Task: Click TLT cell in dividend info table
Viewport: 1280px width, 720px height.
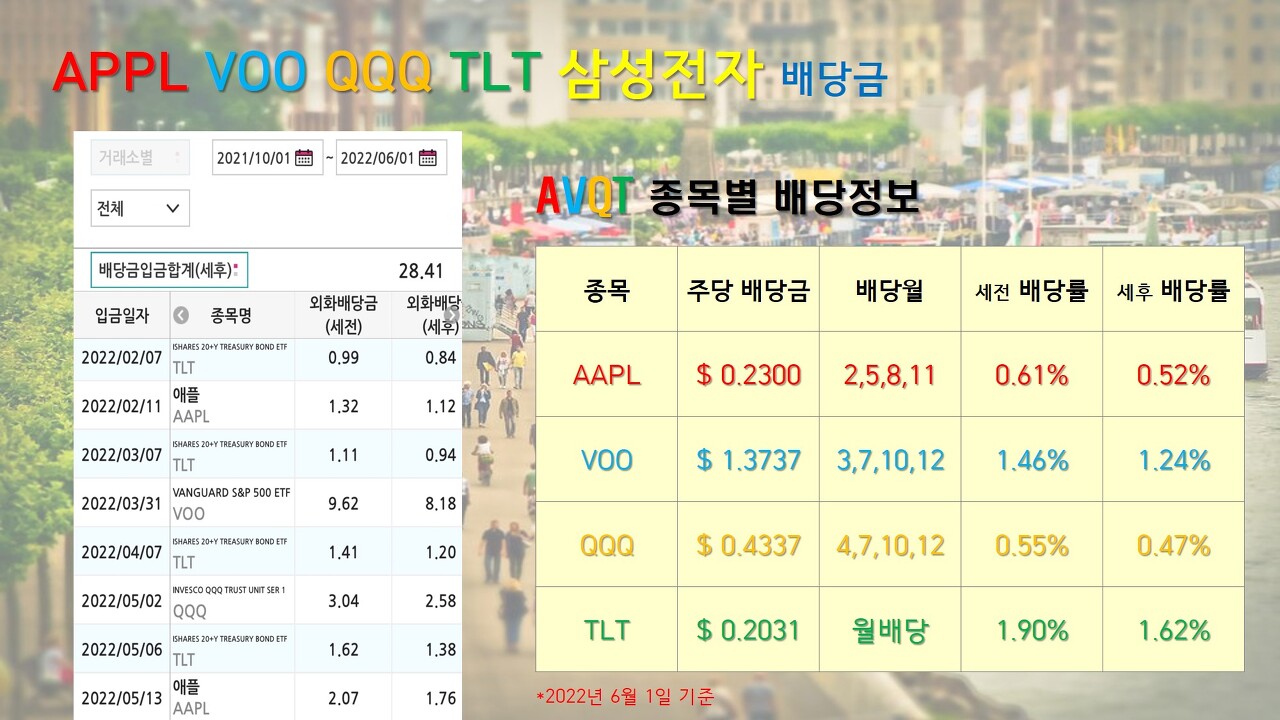Action: 607,630
